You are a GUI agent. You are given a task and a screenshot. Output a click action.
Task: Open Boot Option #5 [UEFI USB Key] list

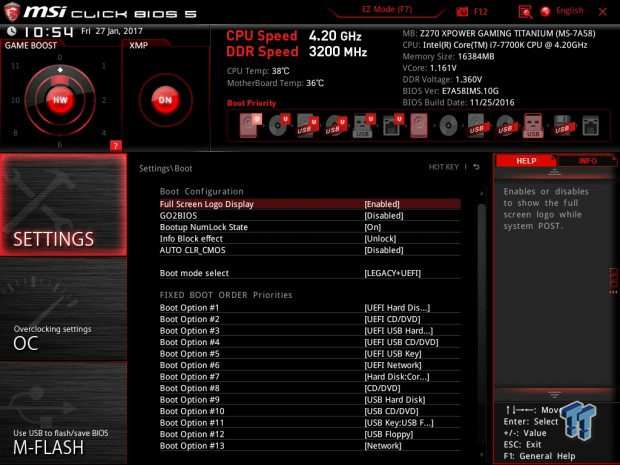(x=393, y=353)
